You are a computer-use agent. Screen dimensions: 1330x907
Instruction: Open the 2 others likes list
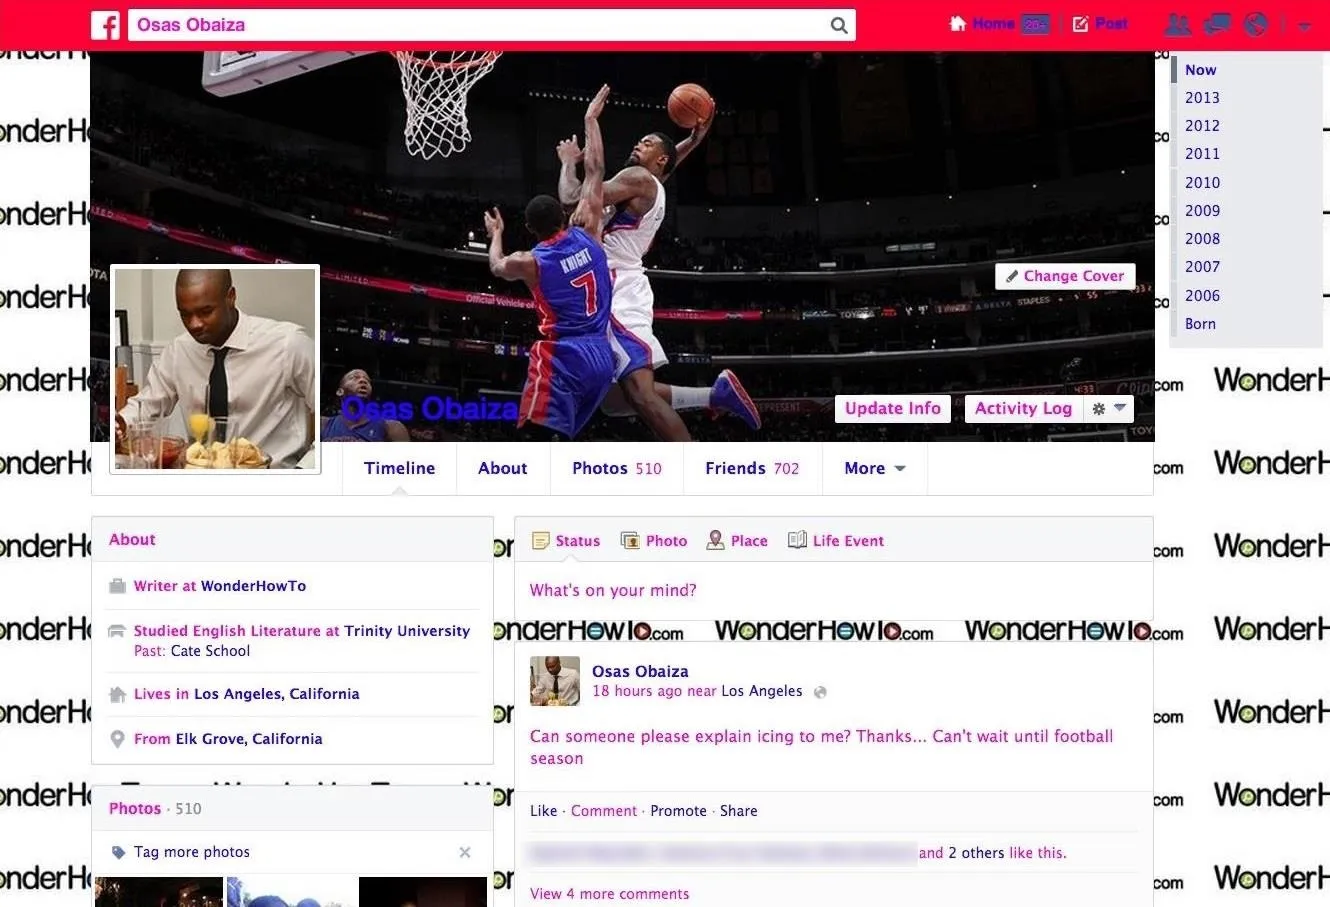tap(977, 853)
